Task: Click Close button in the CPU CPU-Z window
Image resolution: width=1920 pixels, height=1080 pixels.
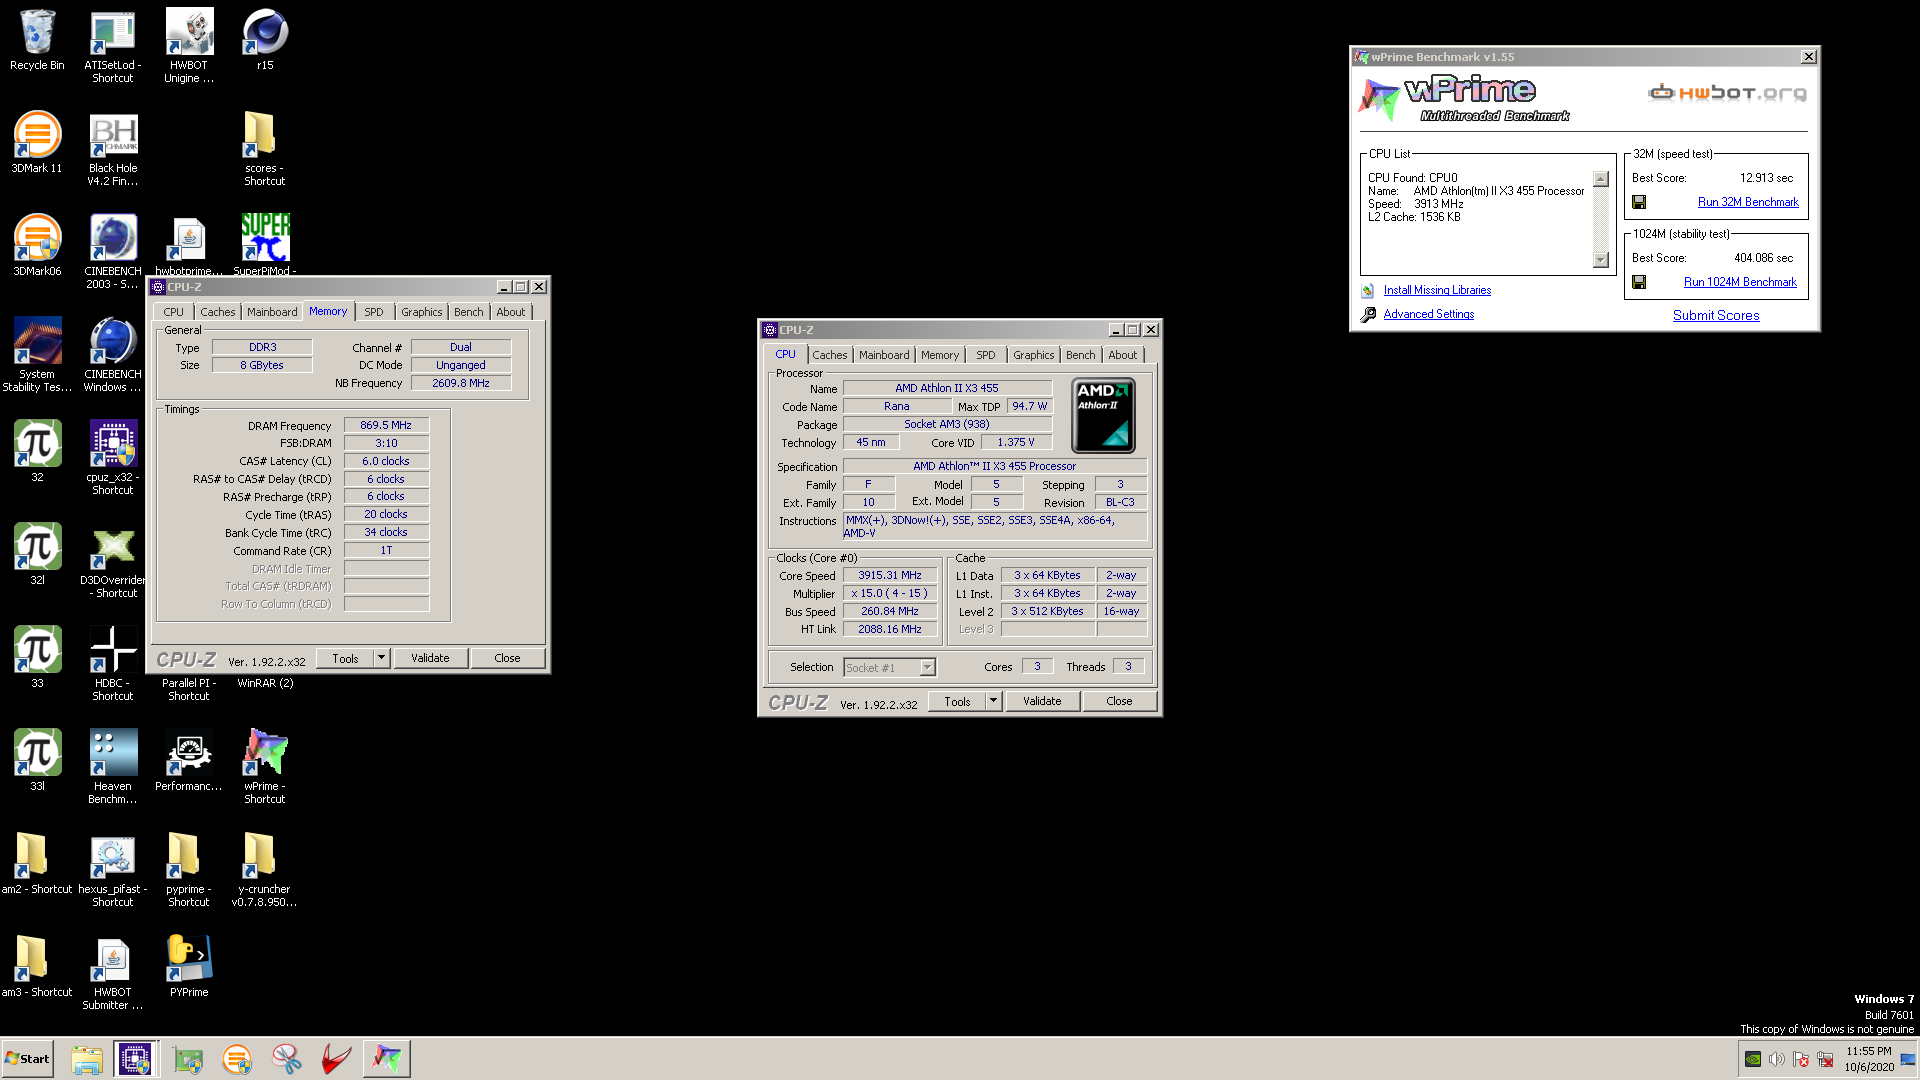Action: (x=1119, y=701)
